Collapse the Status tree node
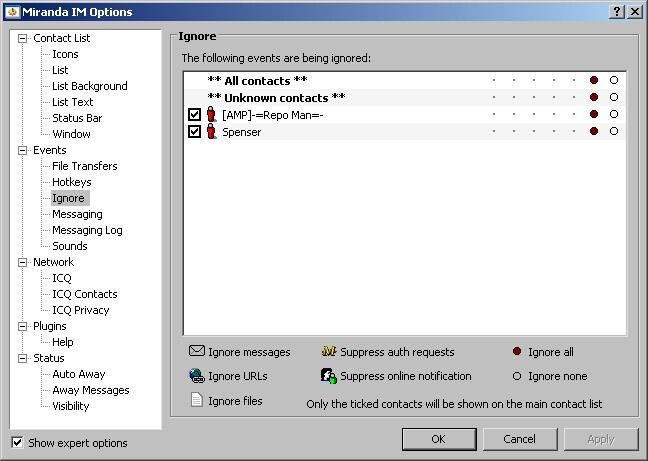The image size is (648, 461). tap(22, 358)
